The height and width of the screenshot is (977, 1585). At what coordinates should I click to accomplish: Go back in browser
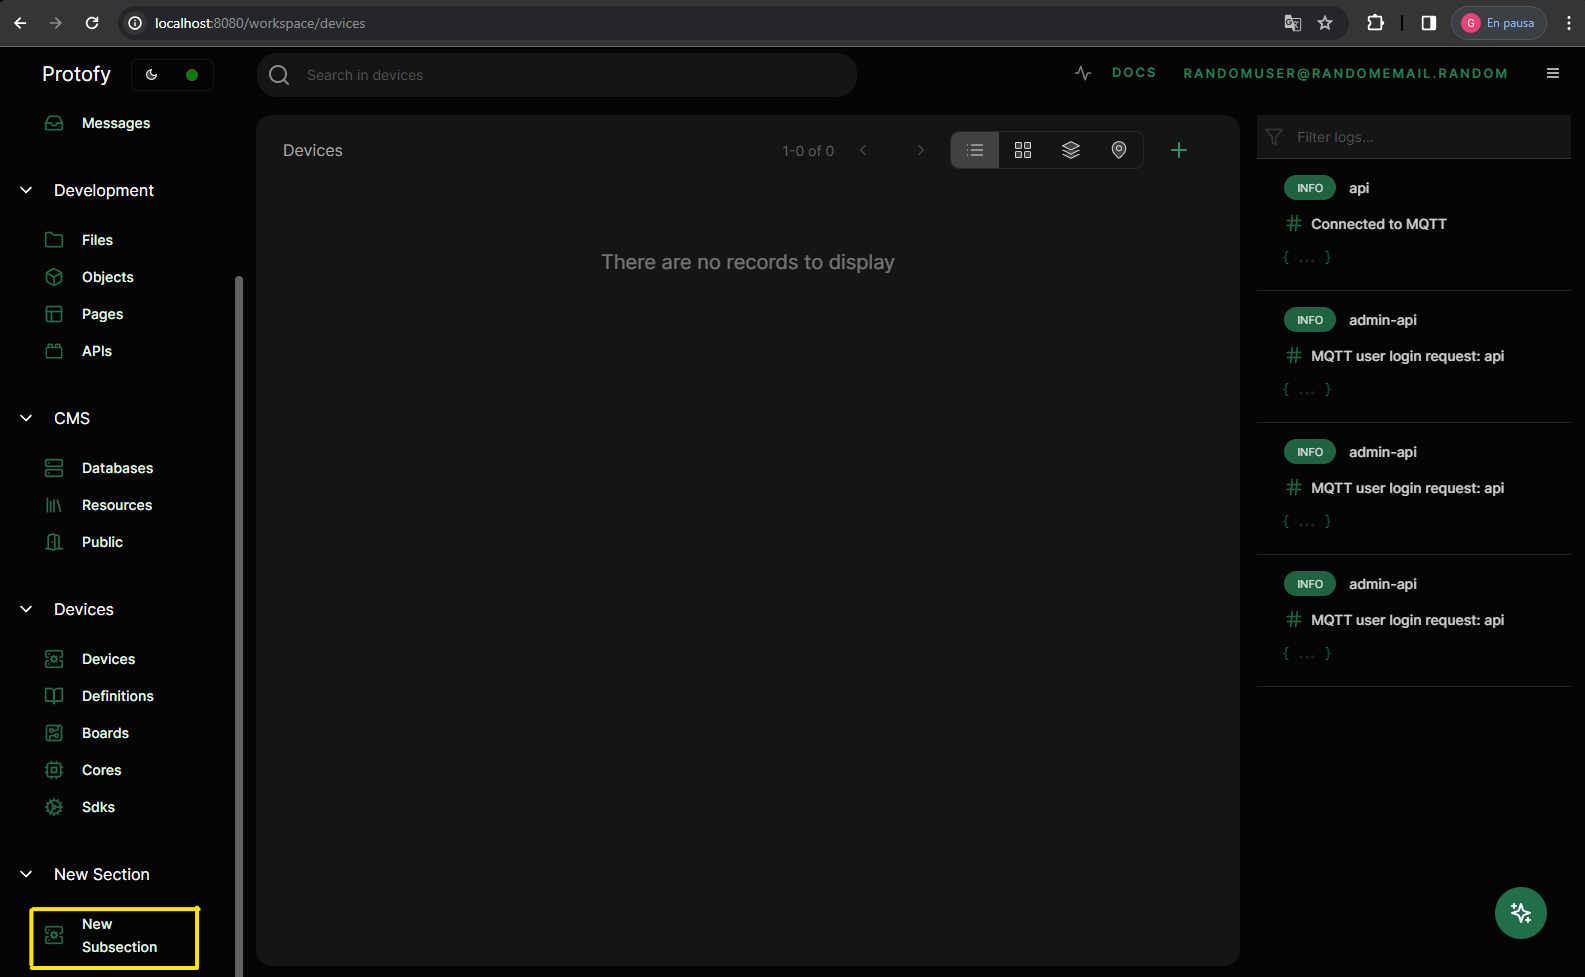20,23
